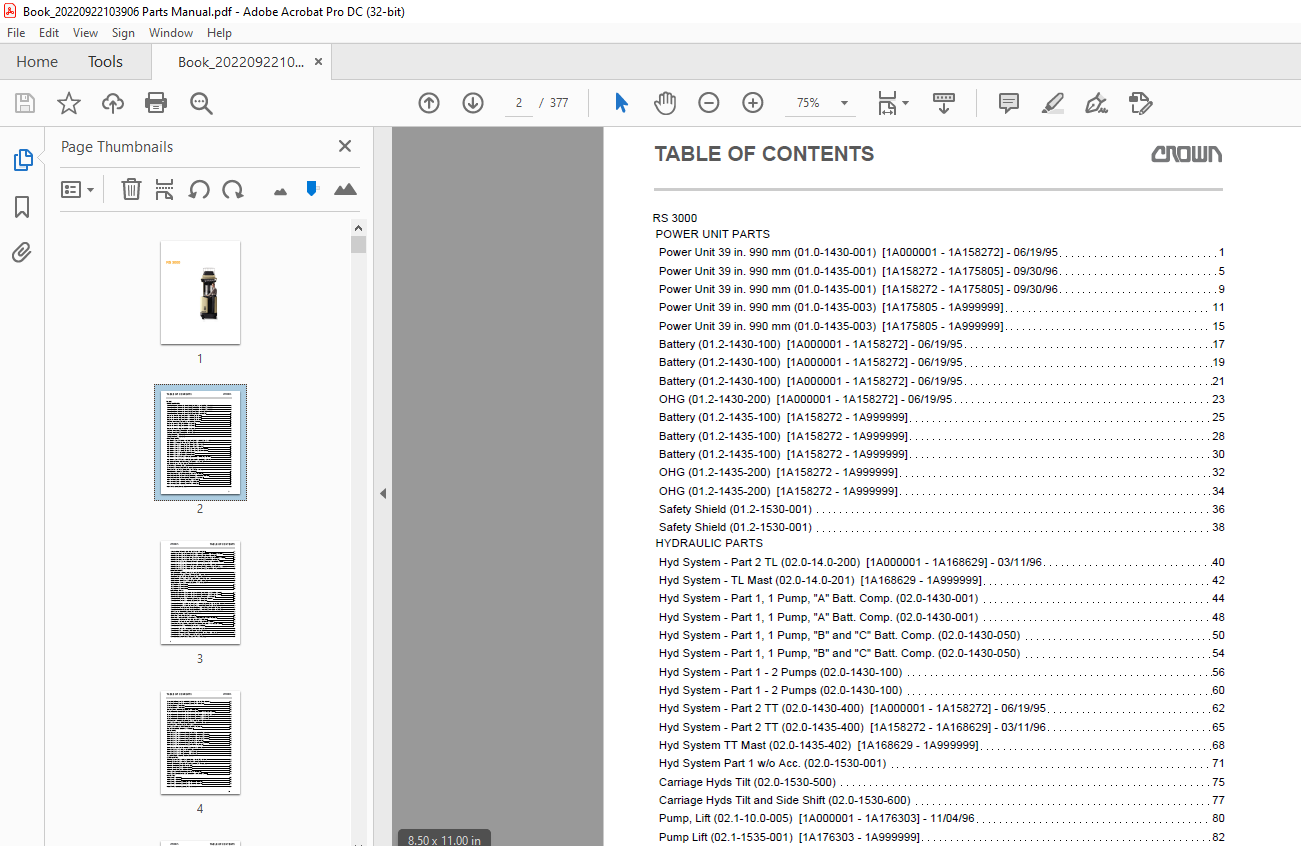Open the Window menu
Image resolution: width=1301 pixels, height=846 pixels.
click(171, 33)
